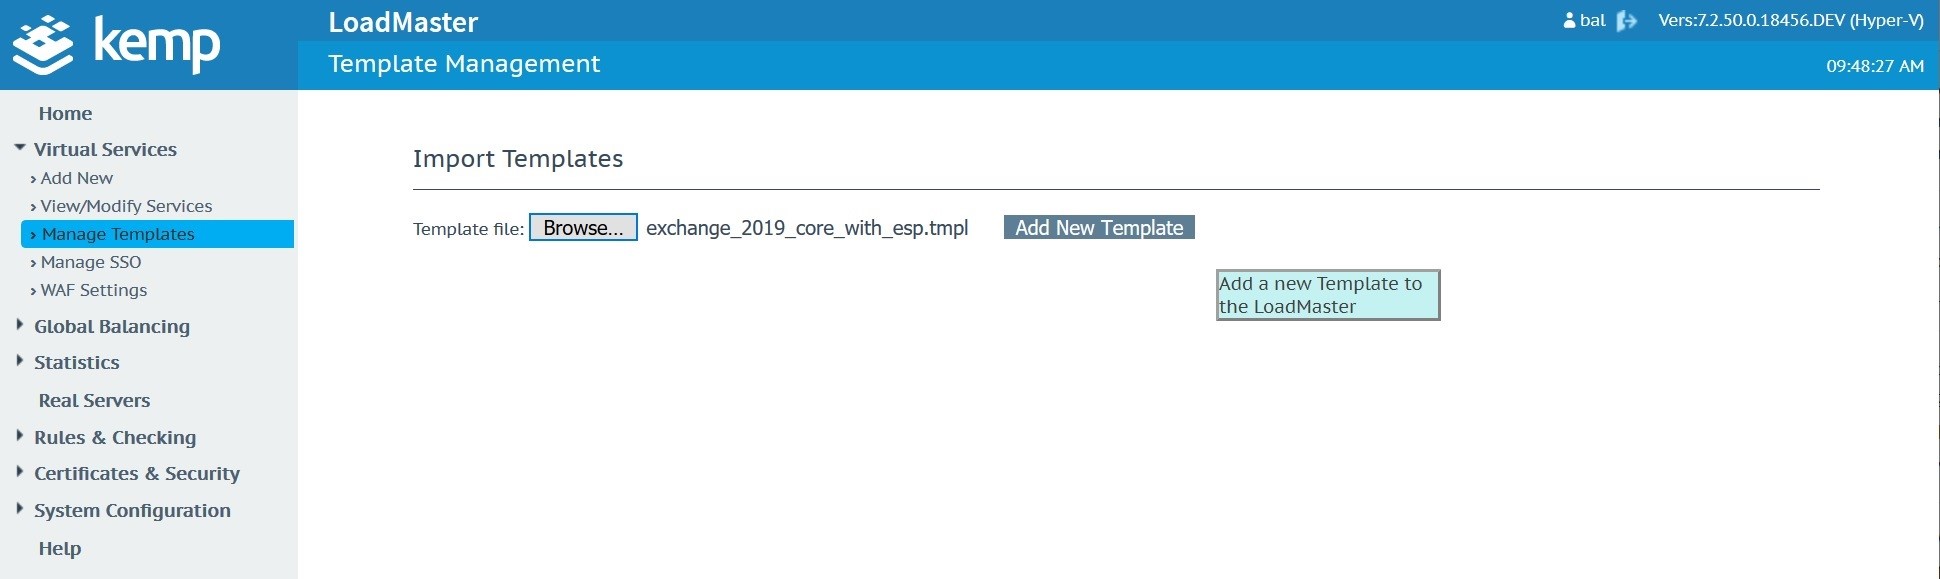This screenshot has height=579, width=1940.
Task: Open the Help menu item
Action: pos(60,549)
